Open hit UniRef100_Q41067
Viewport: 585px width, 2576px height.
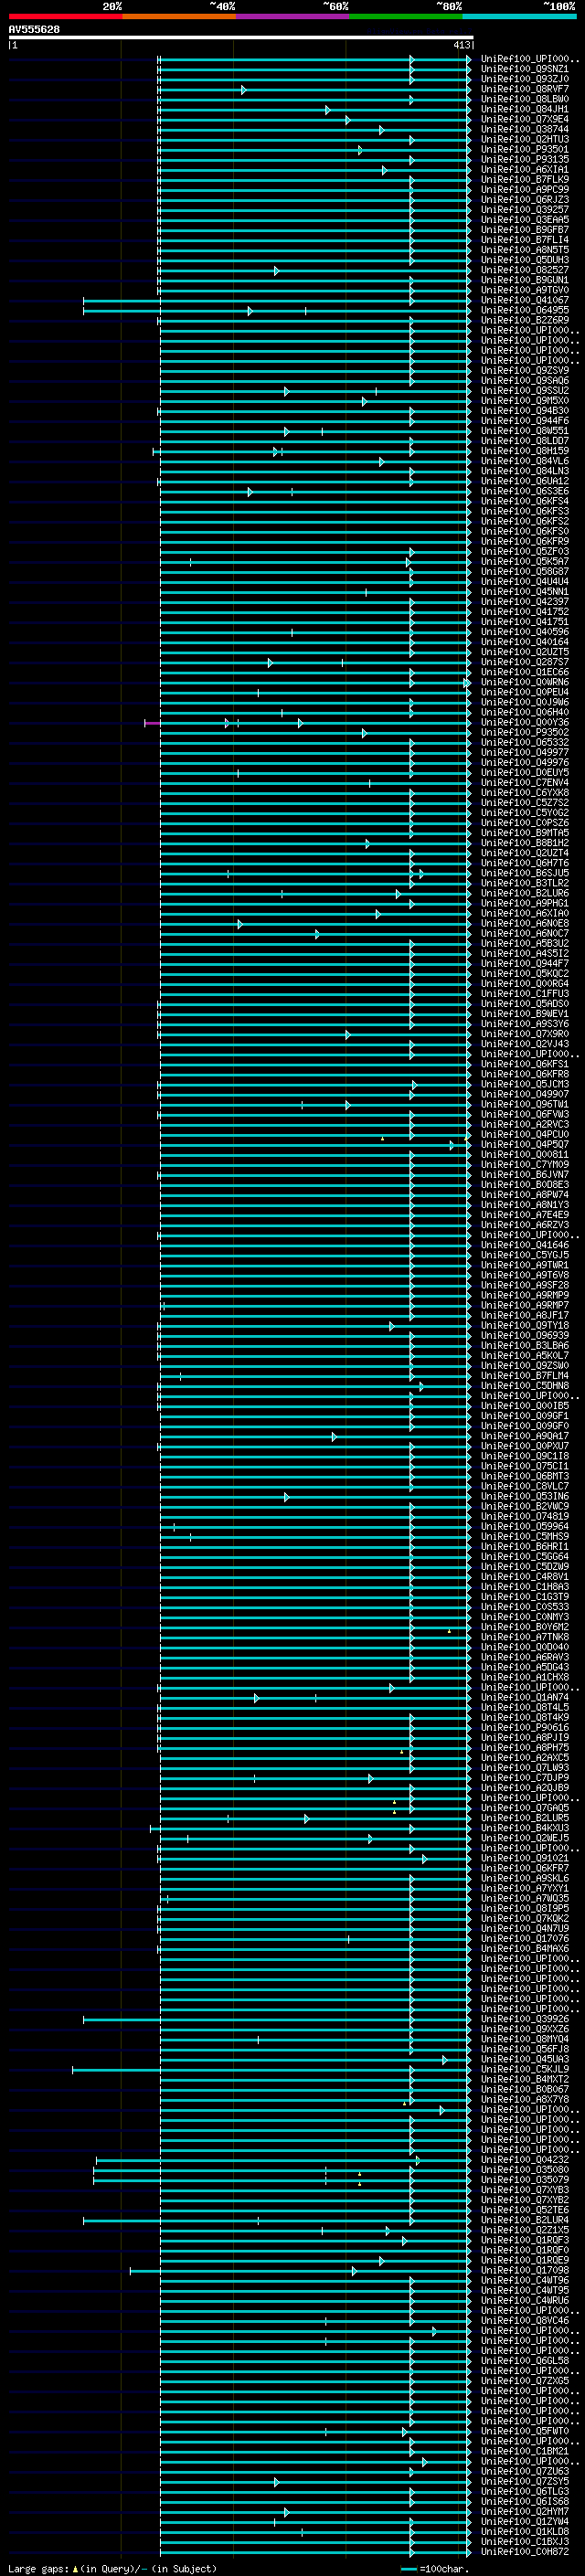pos(525,300)
